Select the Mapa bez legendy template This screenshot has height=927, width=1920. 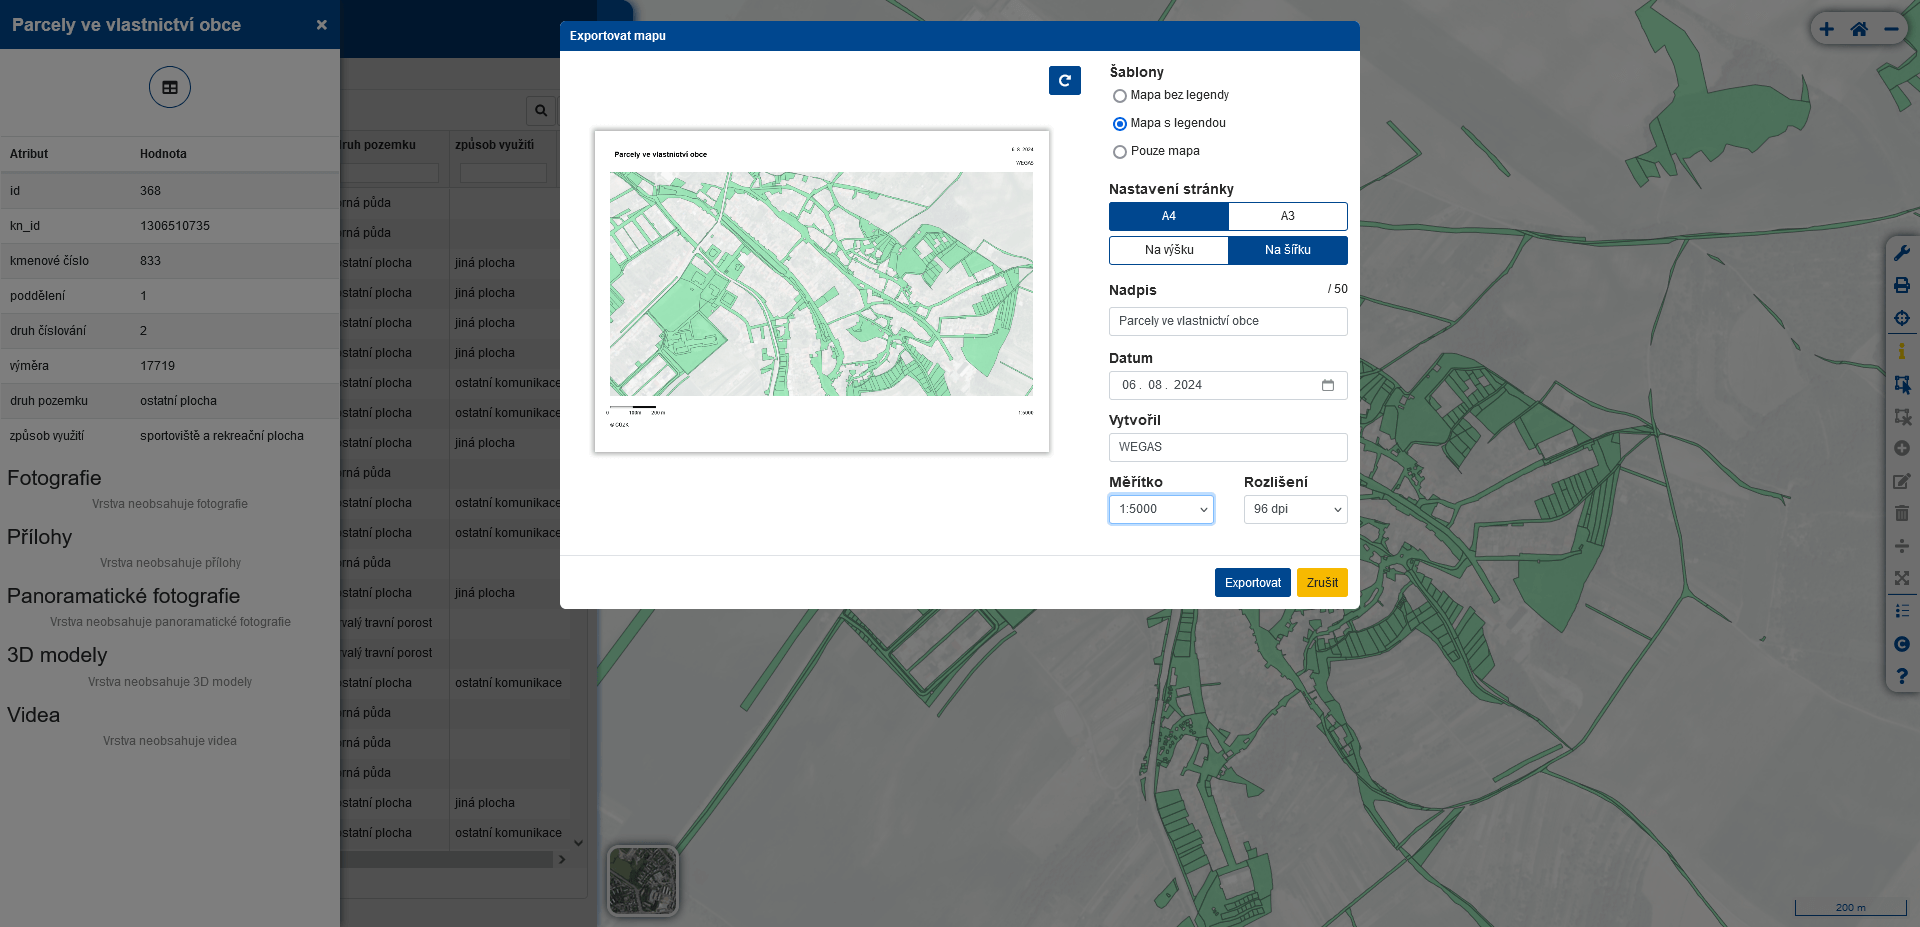[1120, 96]
